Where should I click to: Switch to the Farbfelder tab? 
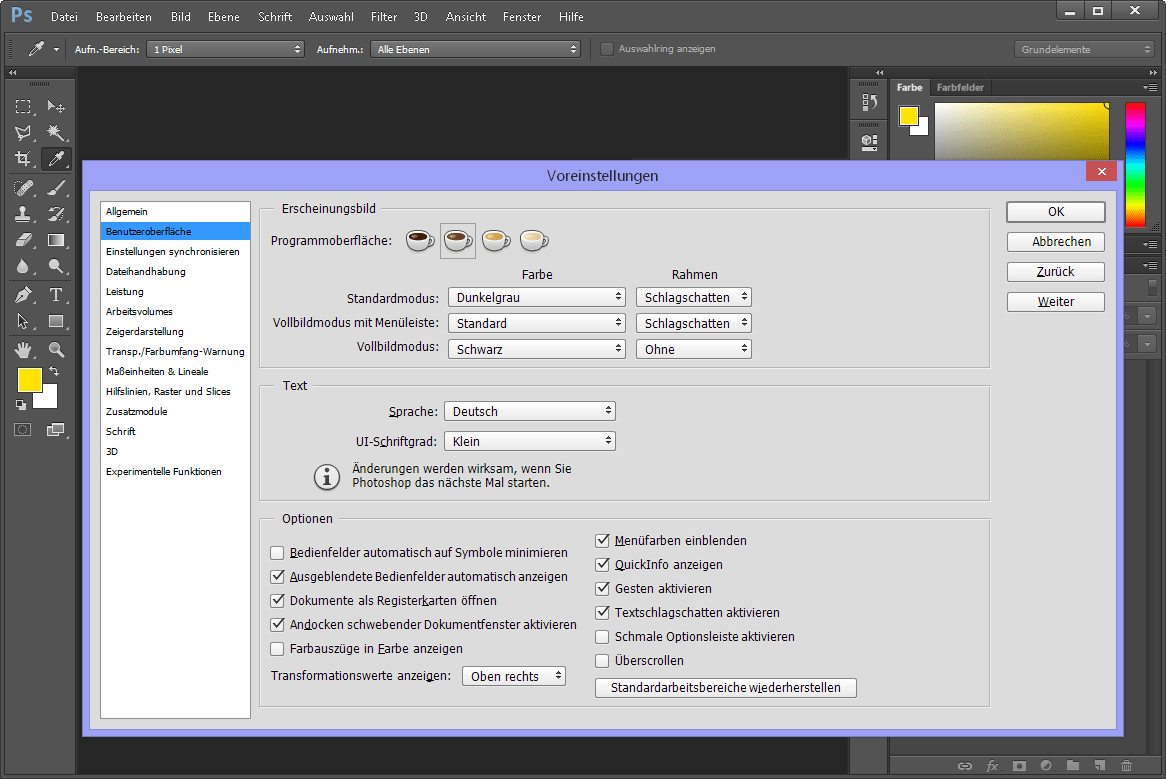960,87
